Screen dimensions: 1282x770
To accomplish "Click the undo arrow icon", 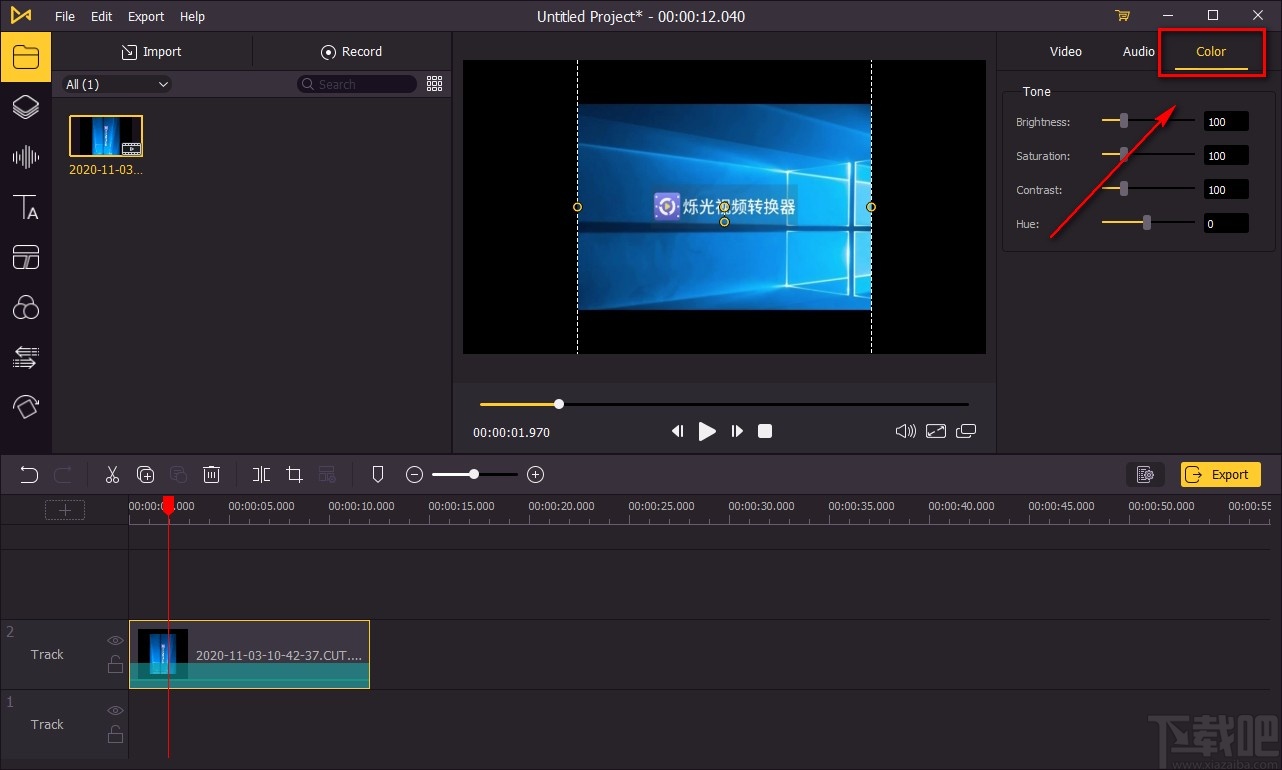I will [29, 474].
